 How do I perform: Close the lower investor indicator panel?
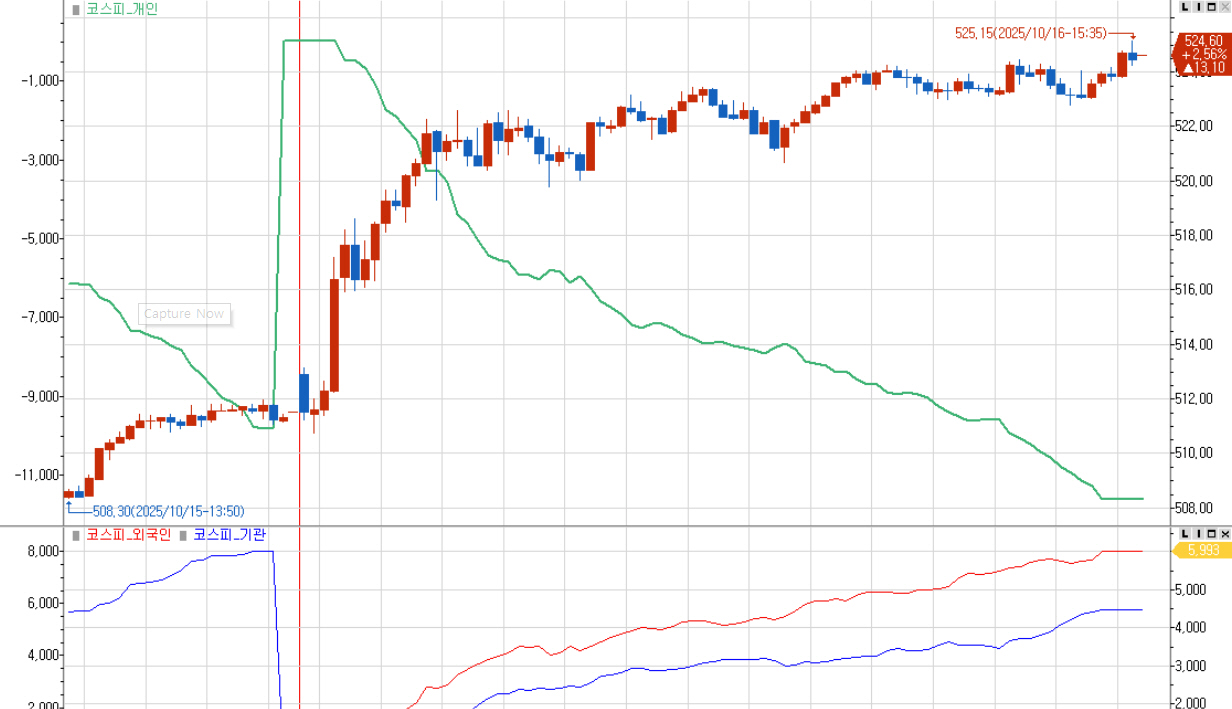click(x=1225, y=533)
